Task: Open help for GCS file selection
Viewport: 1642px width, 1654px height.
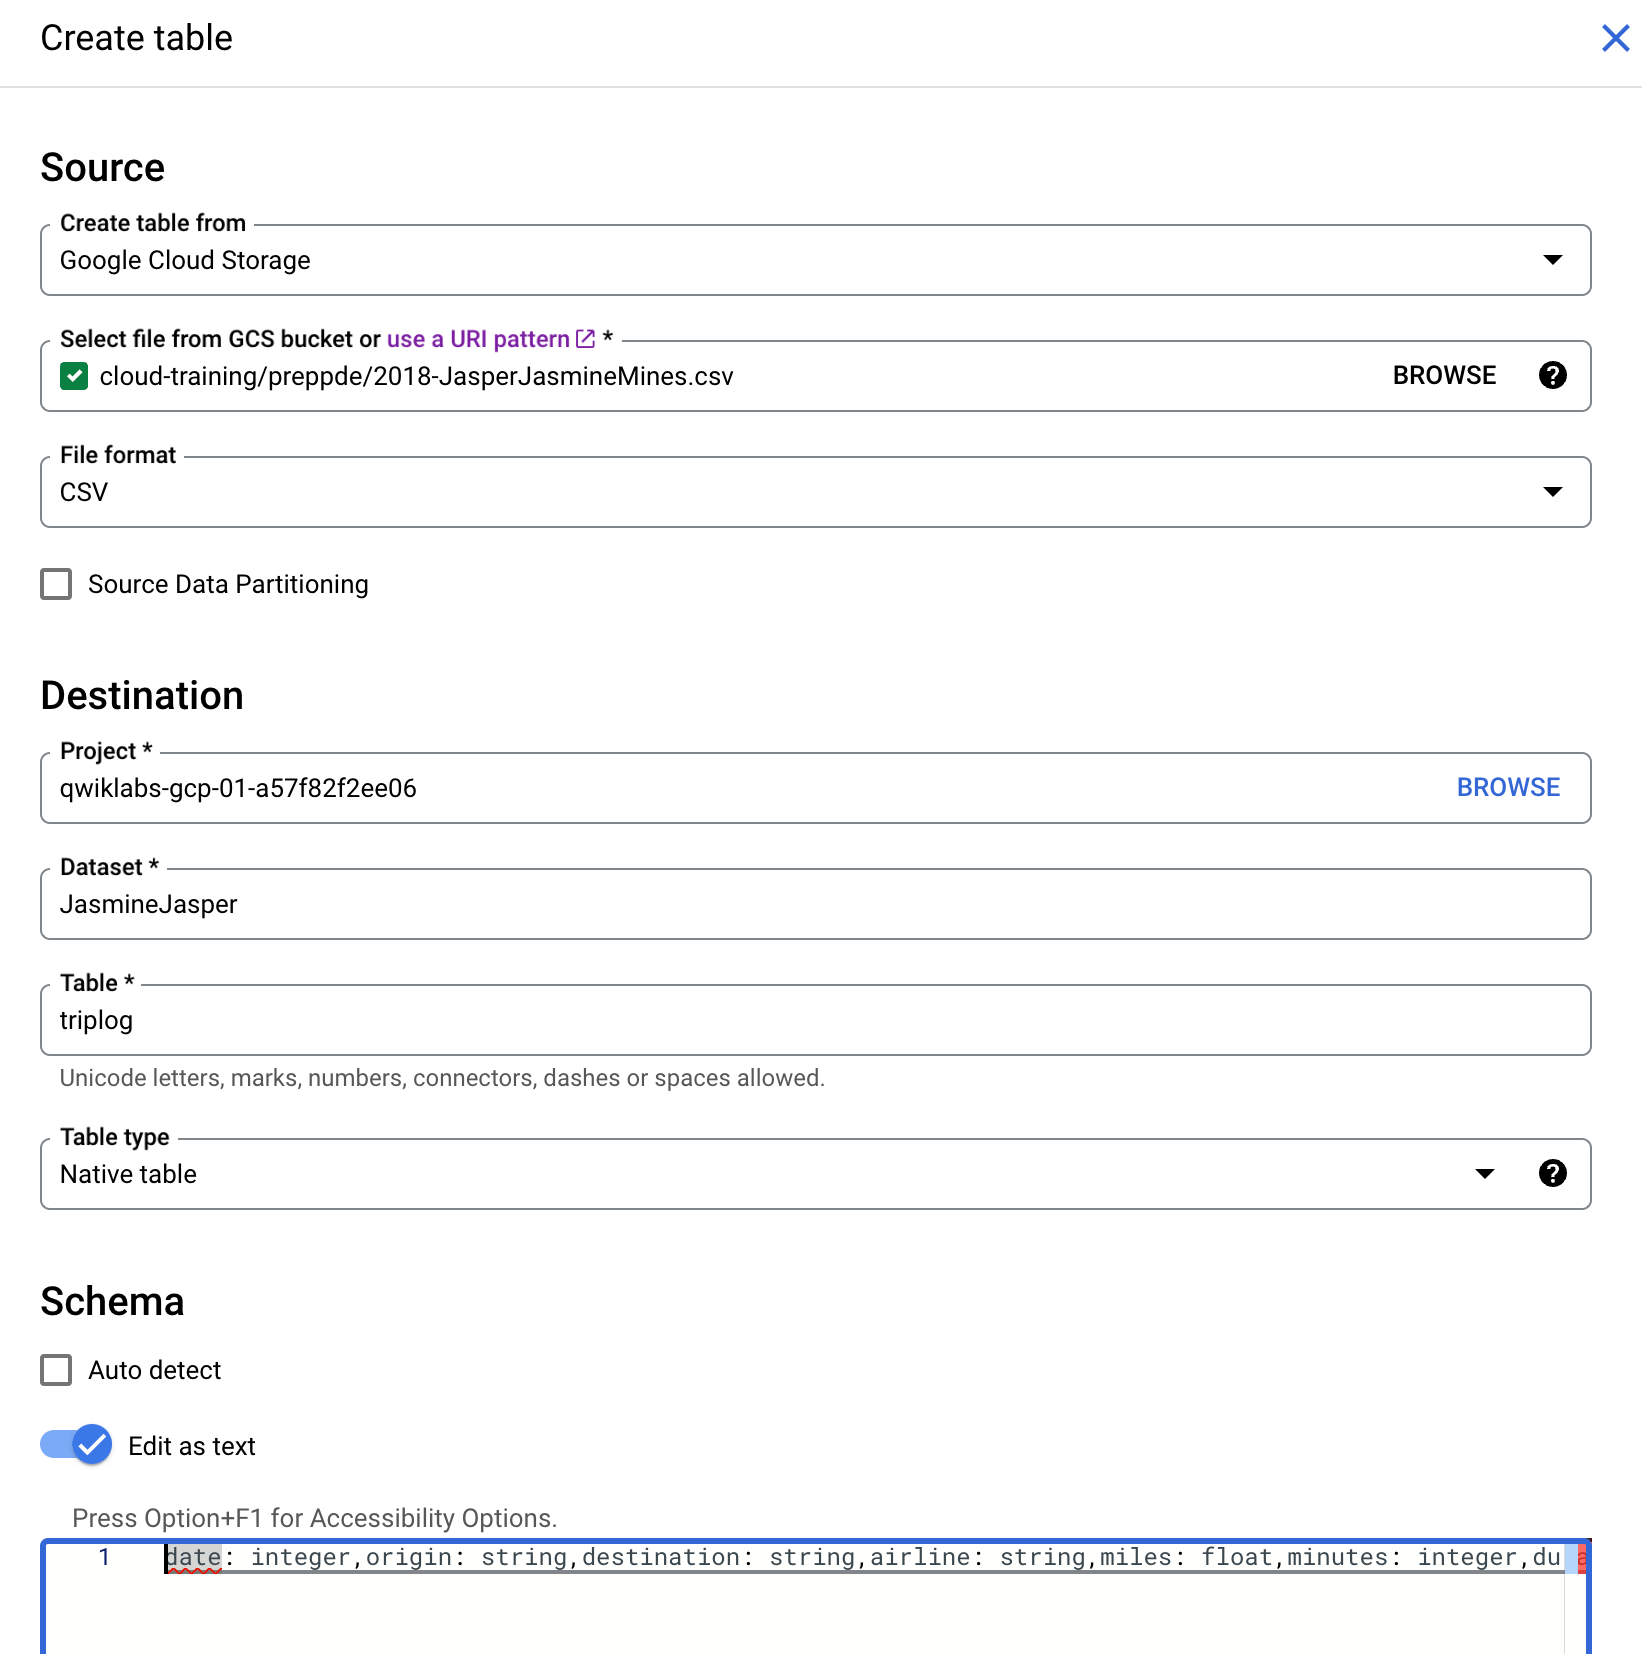Action: [x=1552, y=375]
